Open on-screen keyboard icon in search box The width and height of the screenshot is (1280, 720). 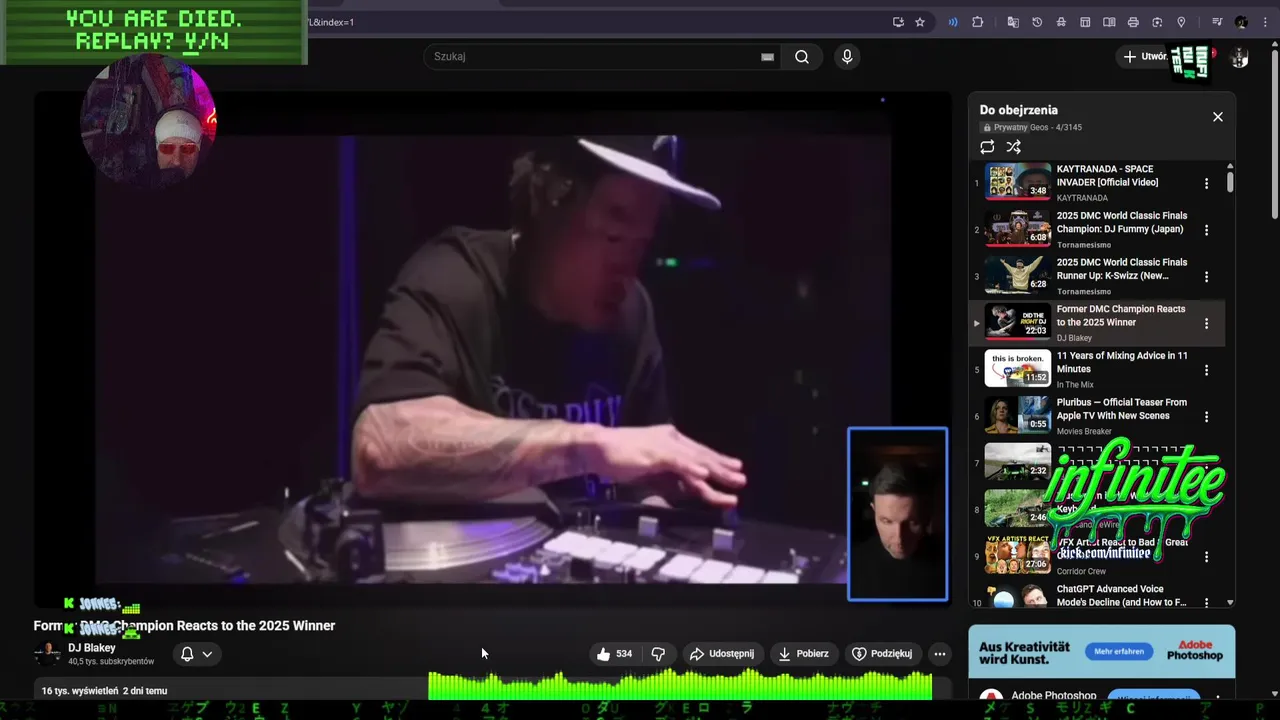click(x=767, y=57)
